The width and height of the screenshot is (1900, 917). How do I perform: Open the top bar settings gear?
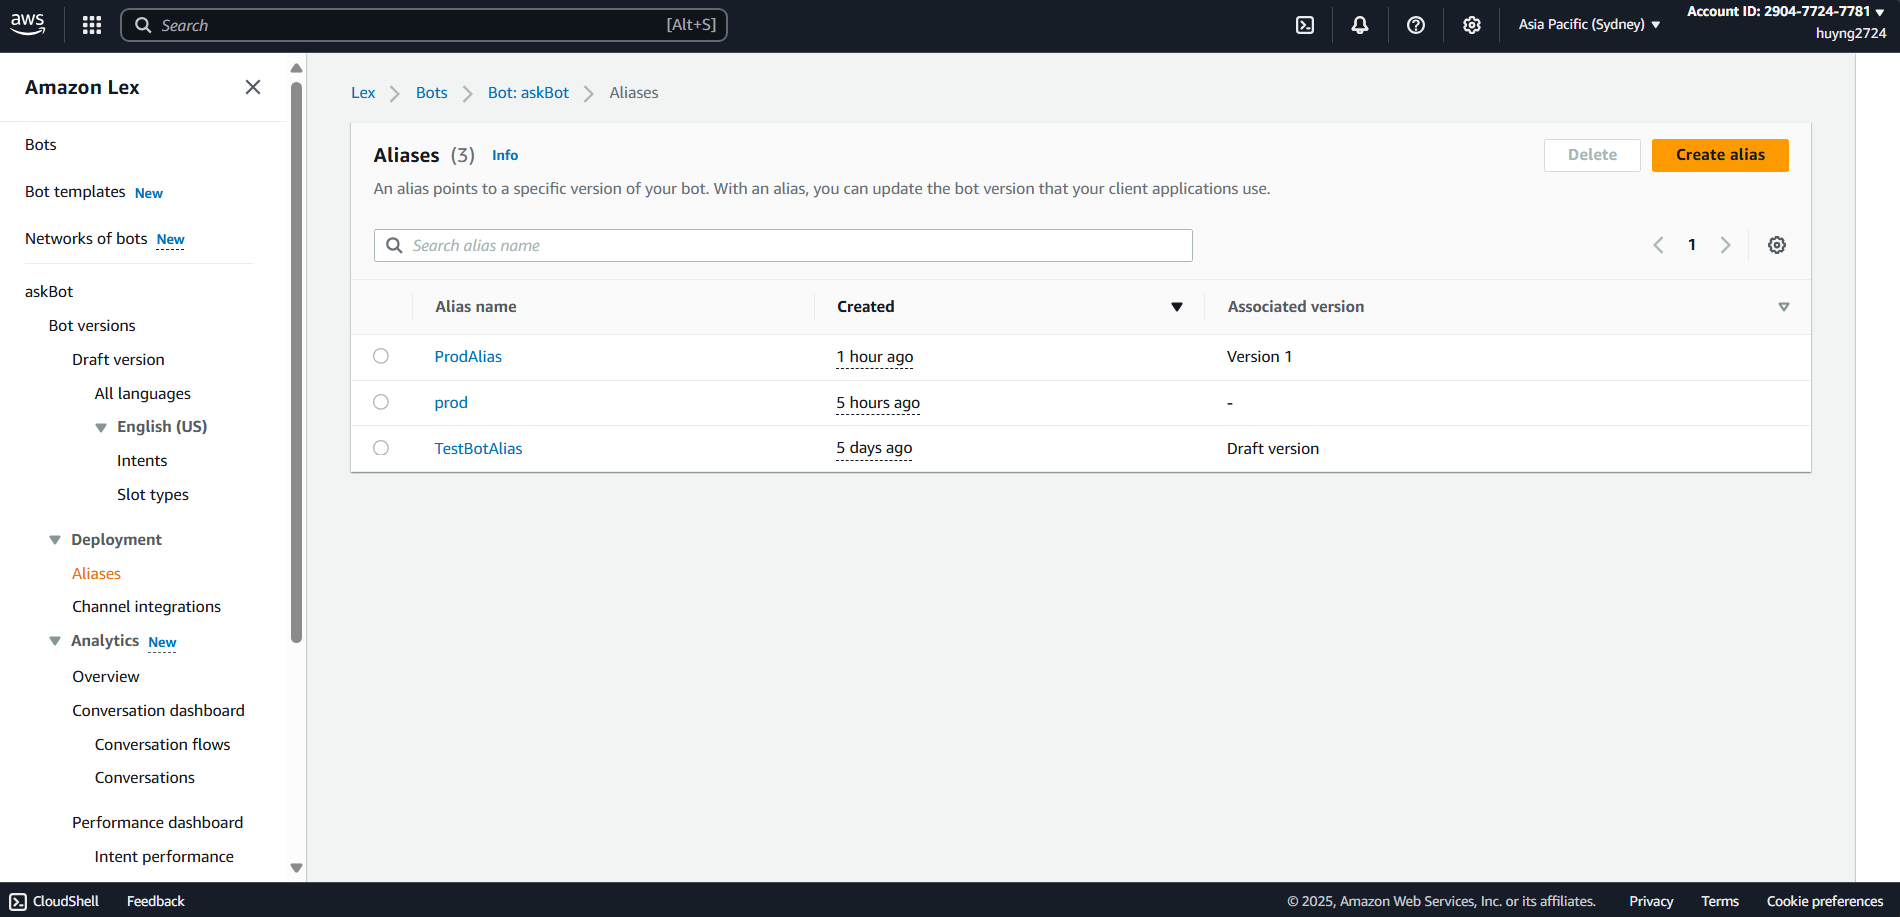pyautogui.click(x=1472, y=25)
